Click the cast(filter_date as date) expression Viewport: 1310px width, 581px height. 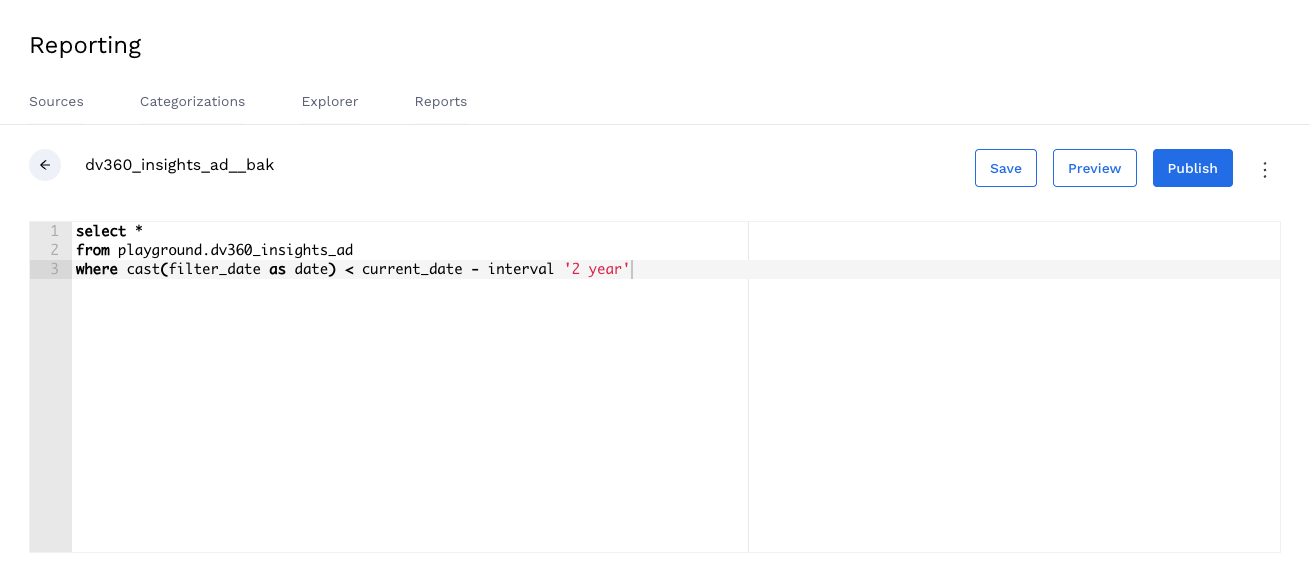(x=231, y=269)
